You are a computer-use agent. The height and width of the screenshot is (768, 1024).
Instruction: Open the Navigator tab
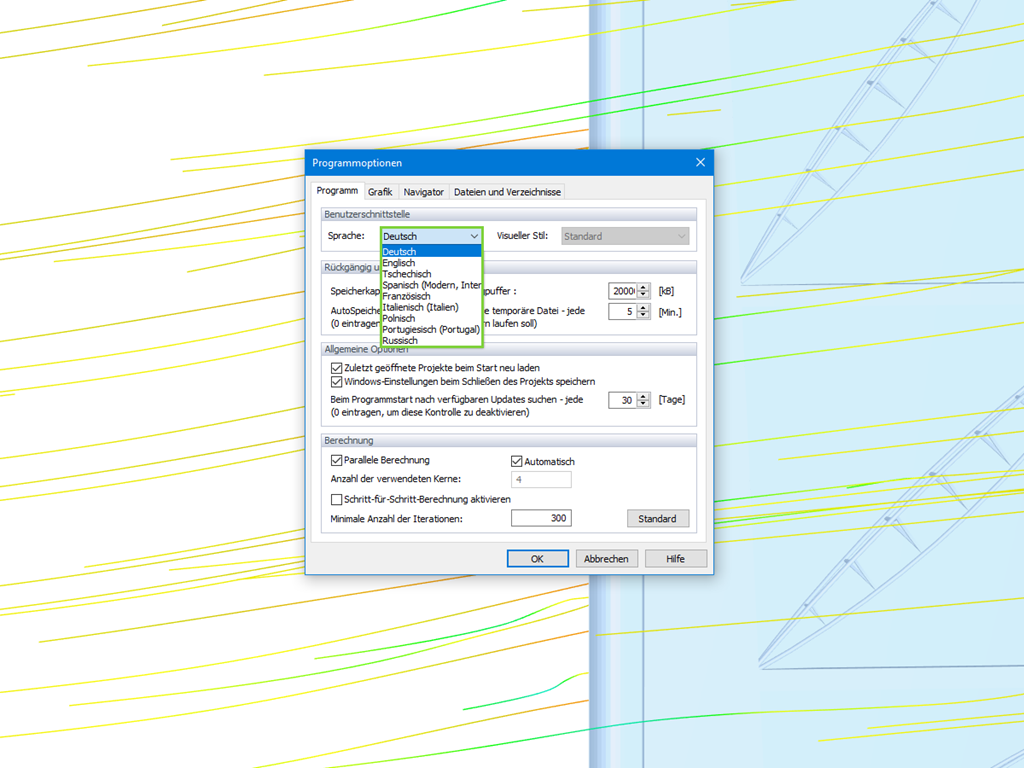pos(423,191)
